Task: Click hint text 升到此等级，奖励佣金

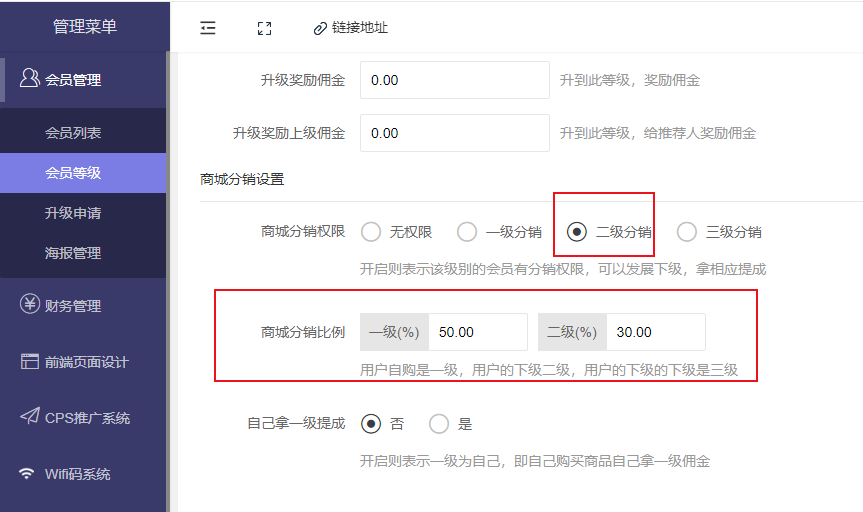Action: (x=630, y=80)
